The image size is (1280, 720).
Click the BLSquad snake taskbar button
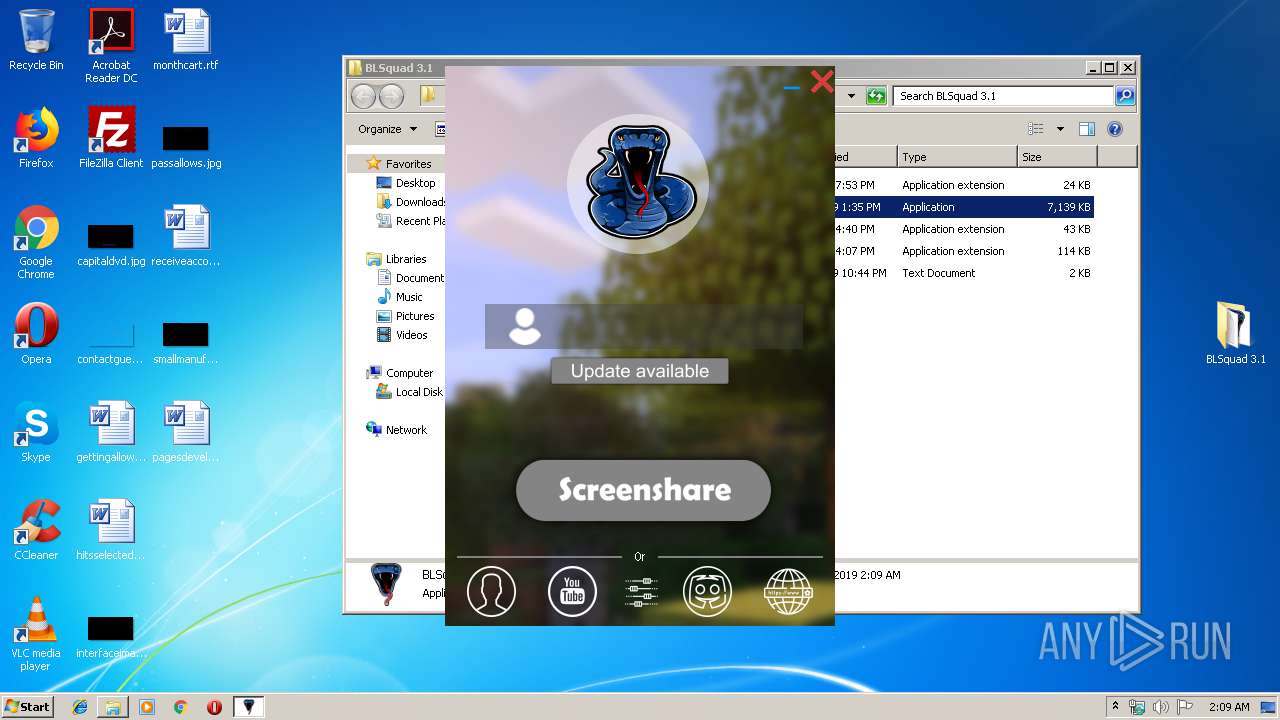click(x=248, y=706)
